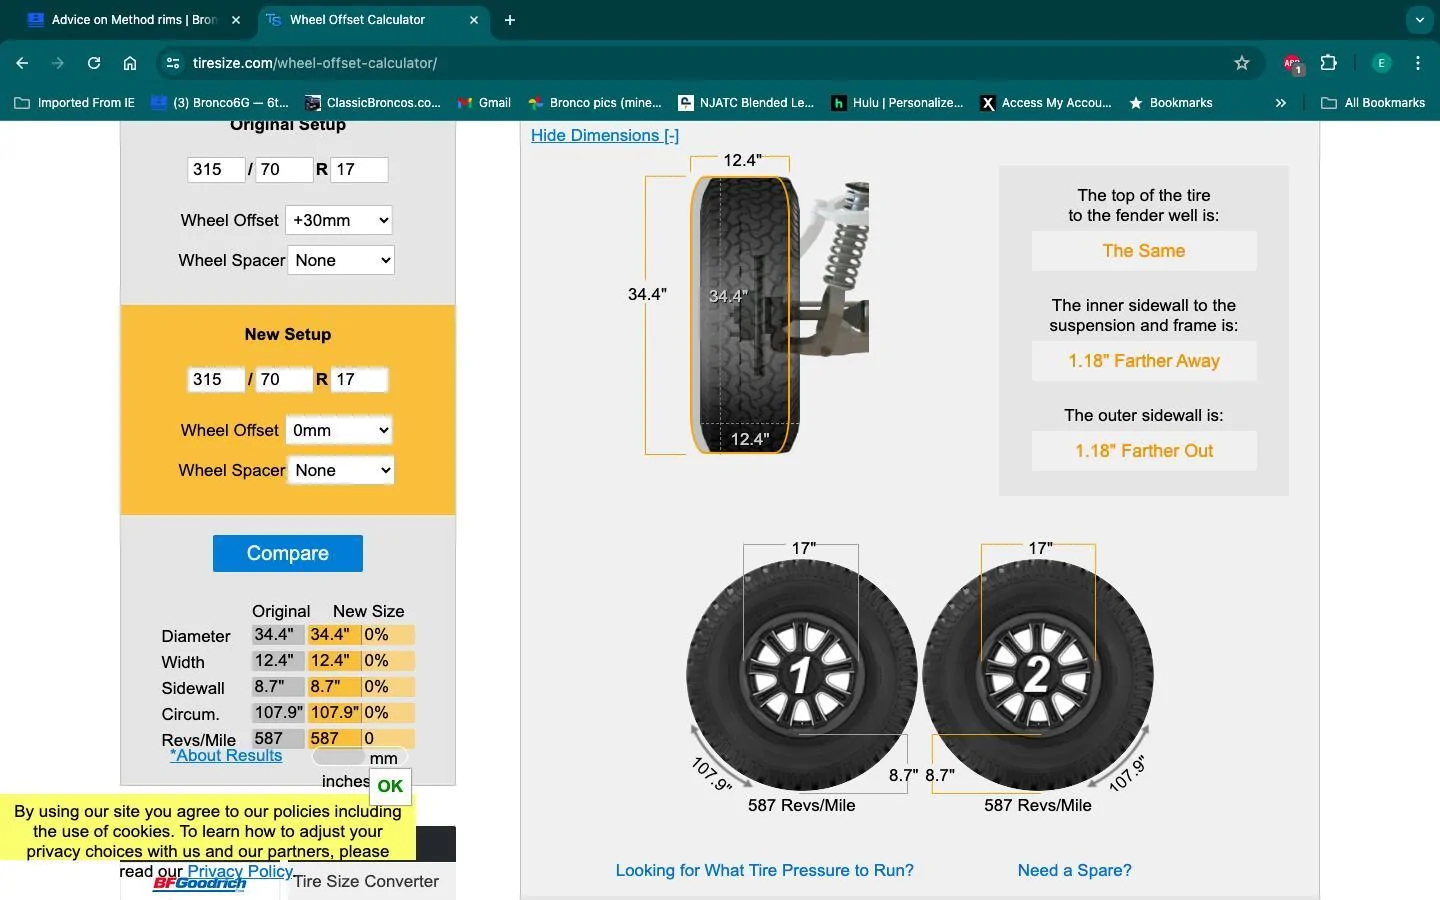
Task: Open the Bronco6G bookmark
Action: point(220,103)
